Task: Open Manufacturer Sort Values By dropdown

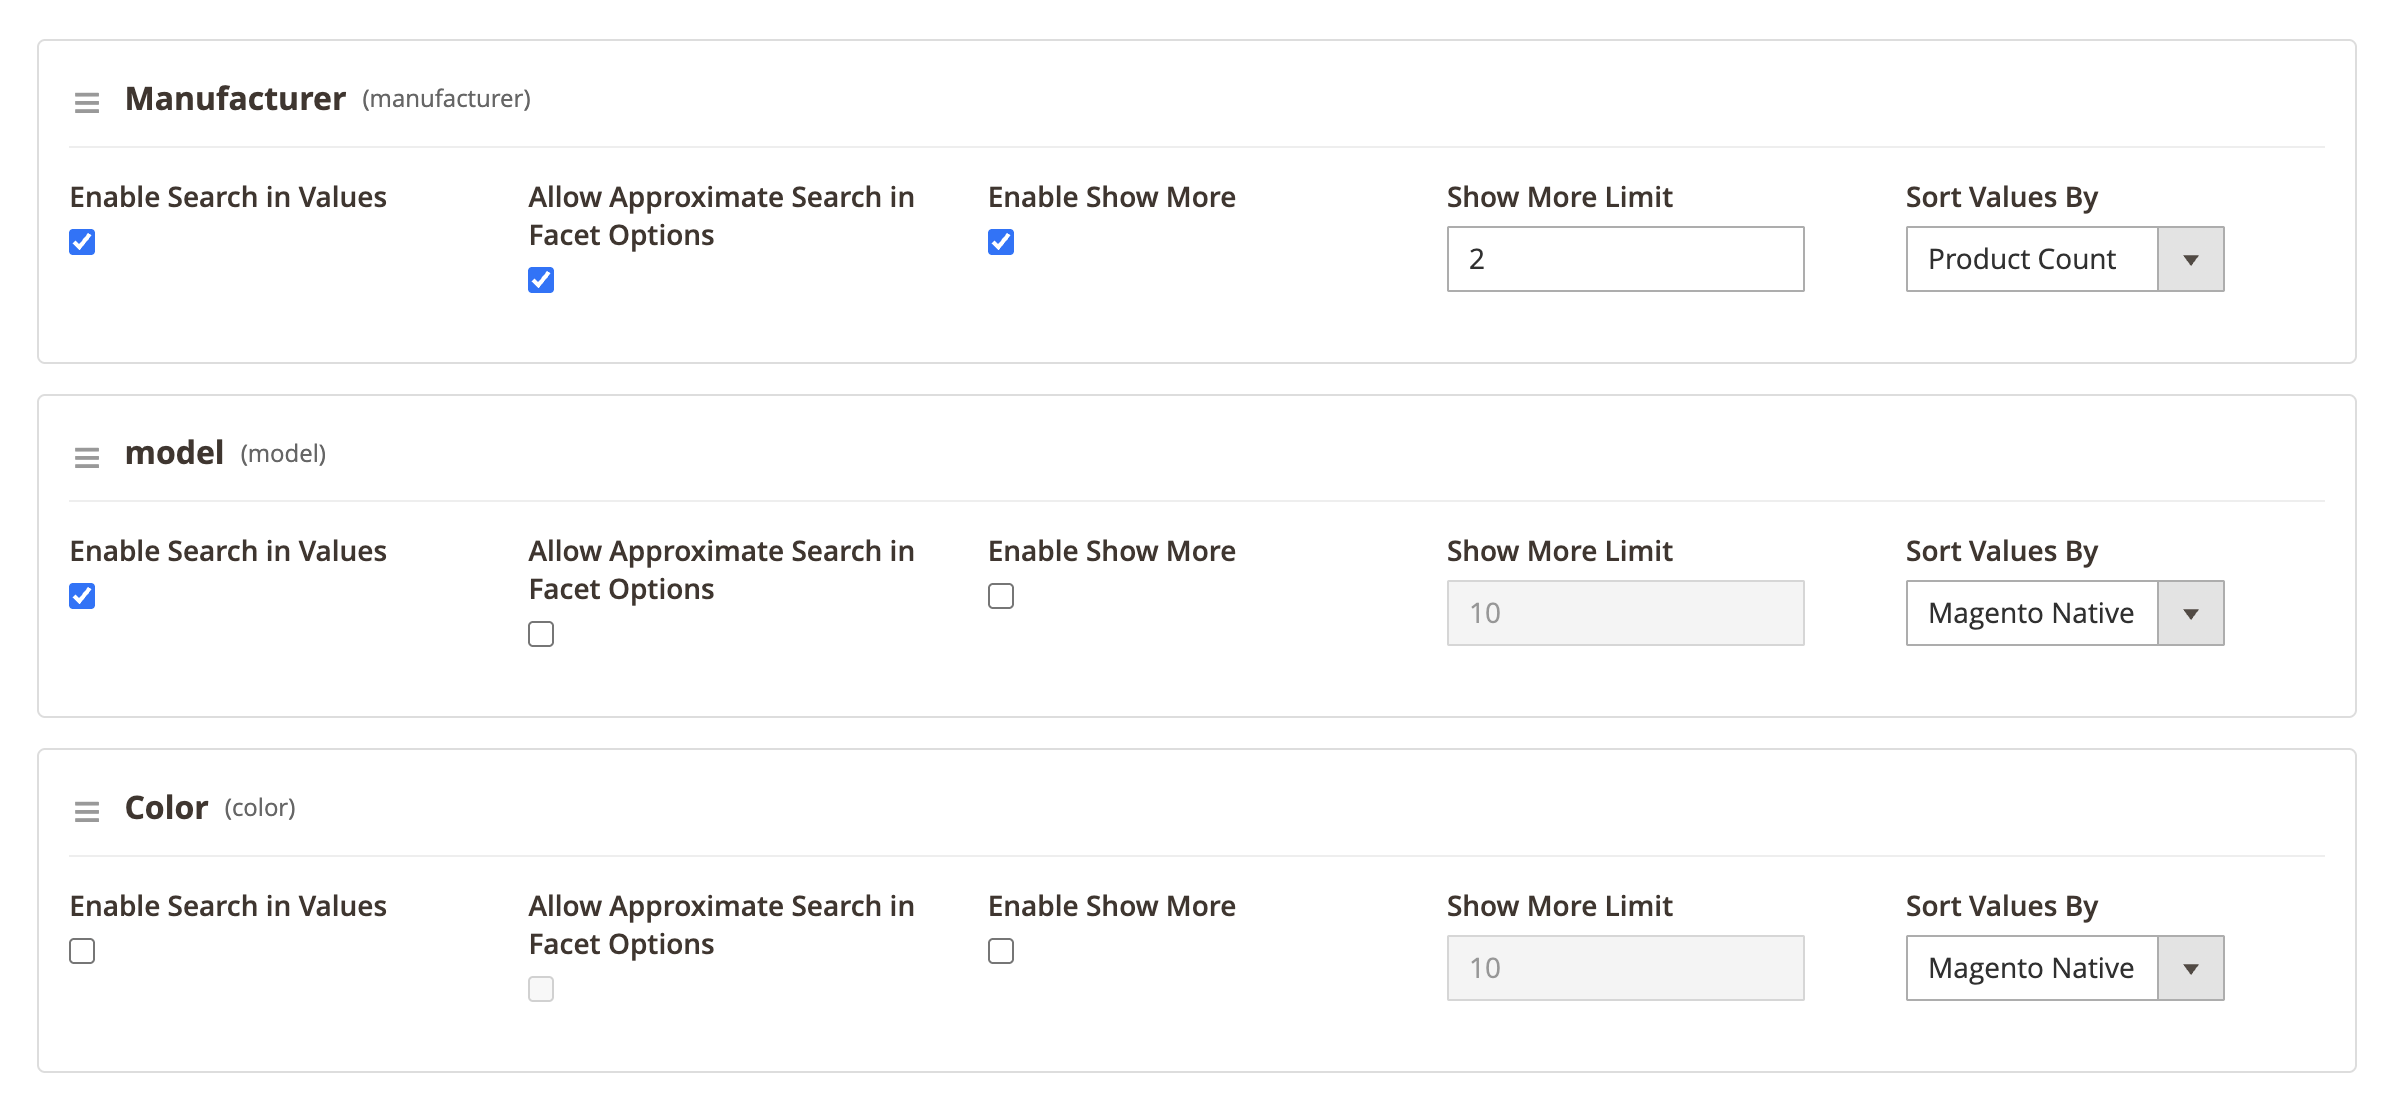Action: [2064, 259]
